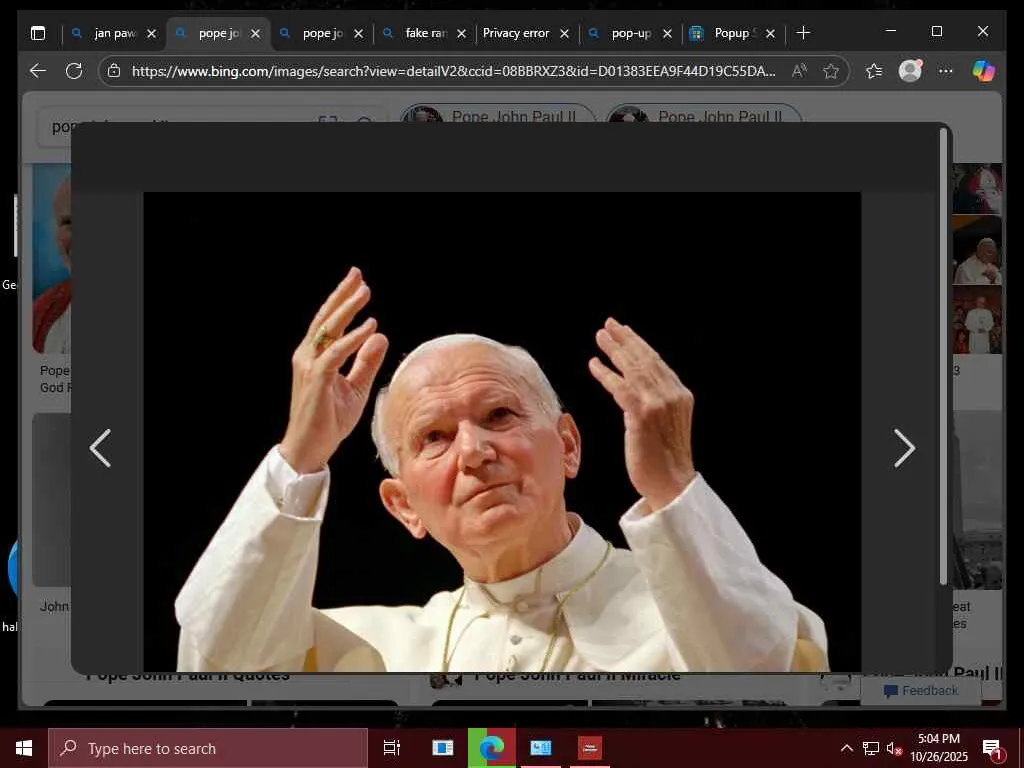Open a new browser tab

click(x=803, y=33)
